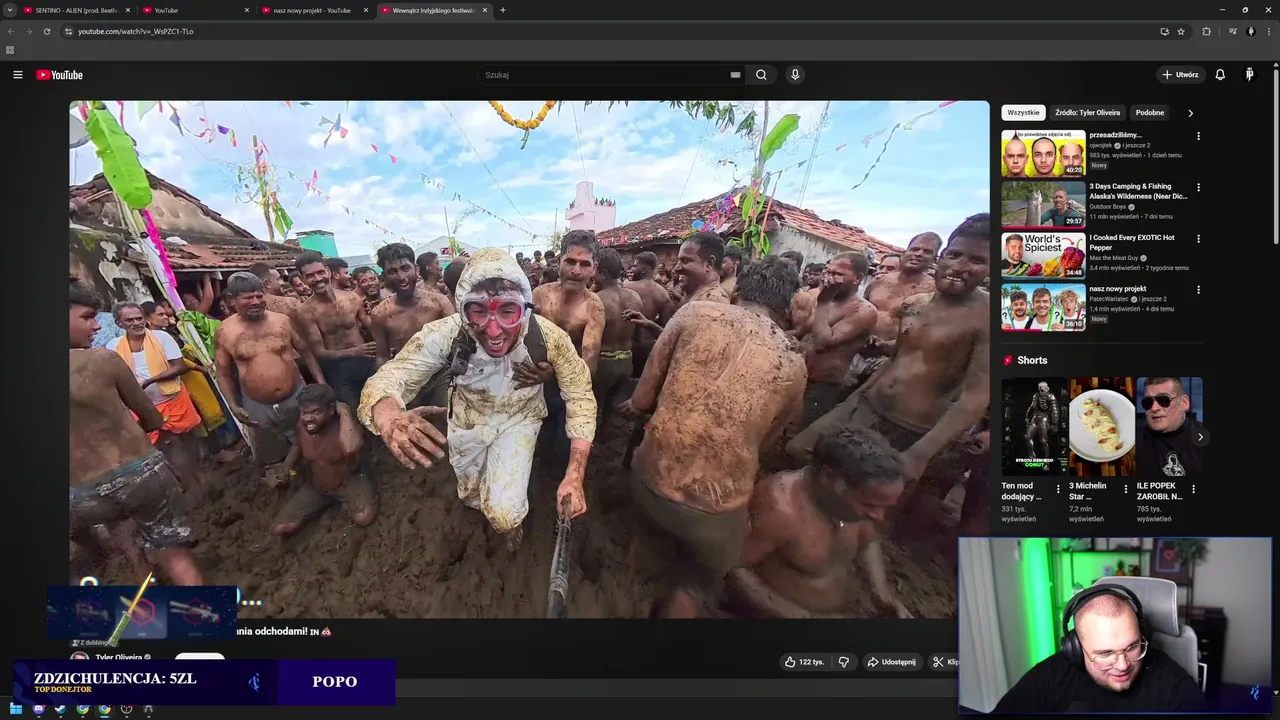Click the scissors Klip button
Viewport: 1280px width, 720px height.
click(x=944, y=662)
